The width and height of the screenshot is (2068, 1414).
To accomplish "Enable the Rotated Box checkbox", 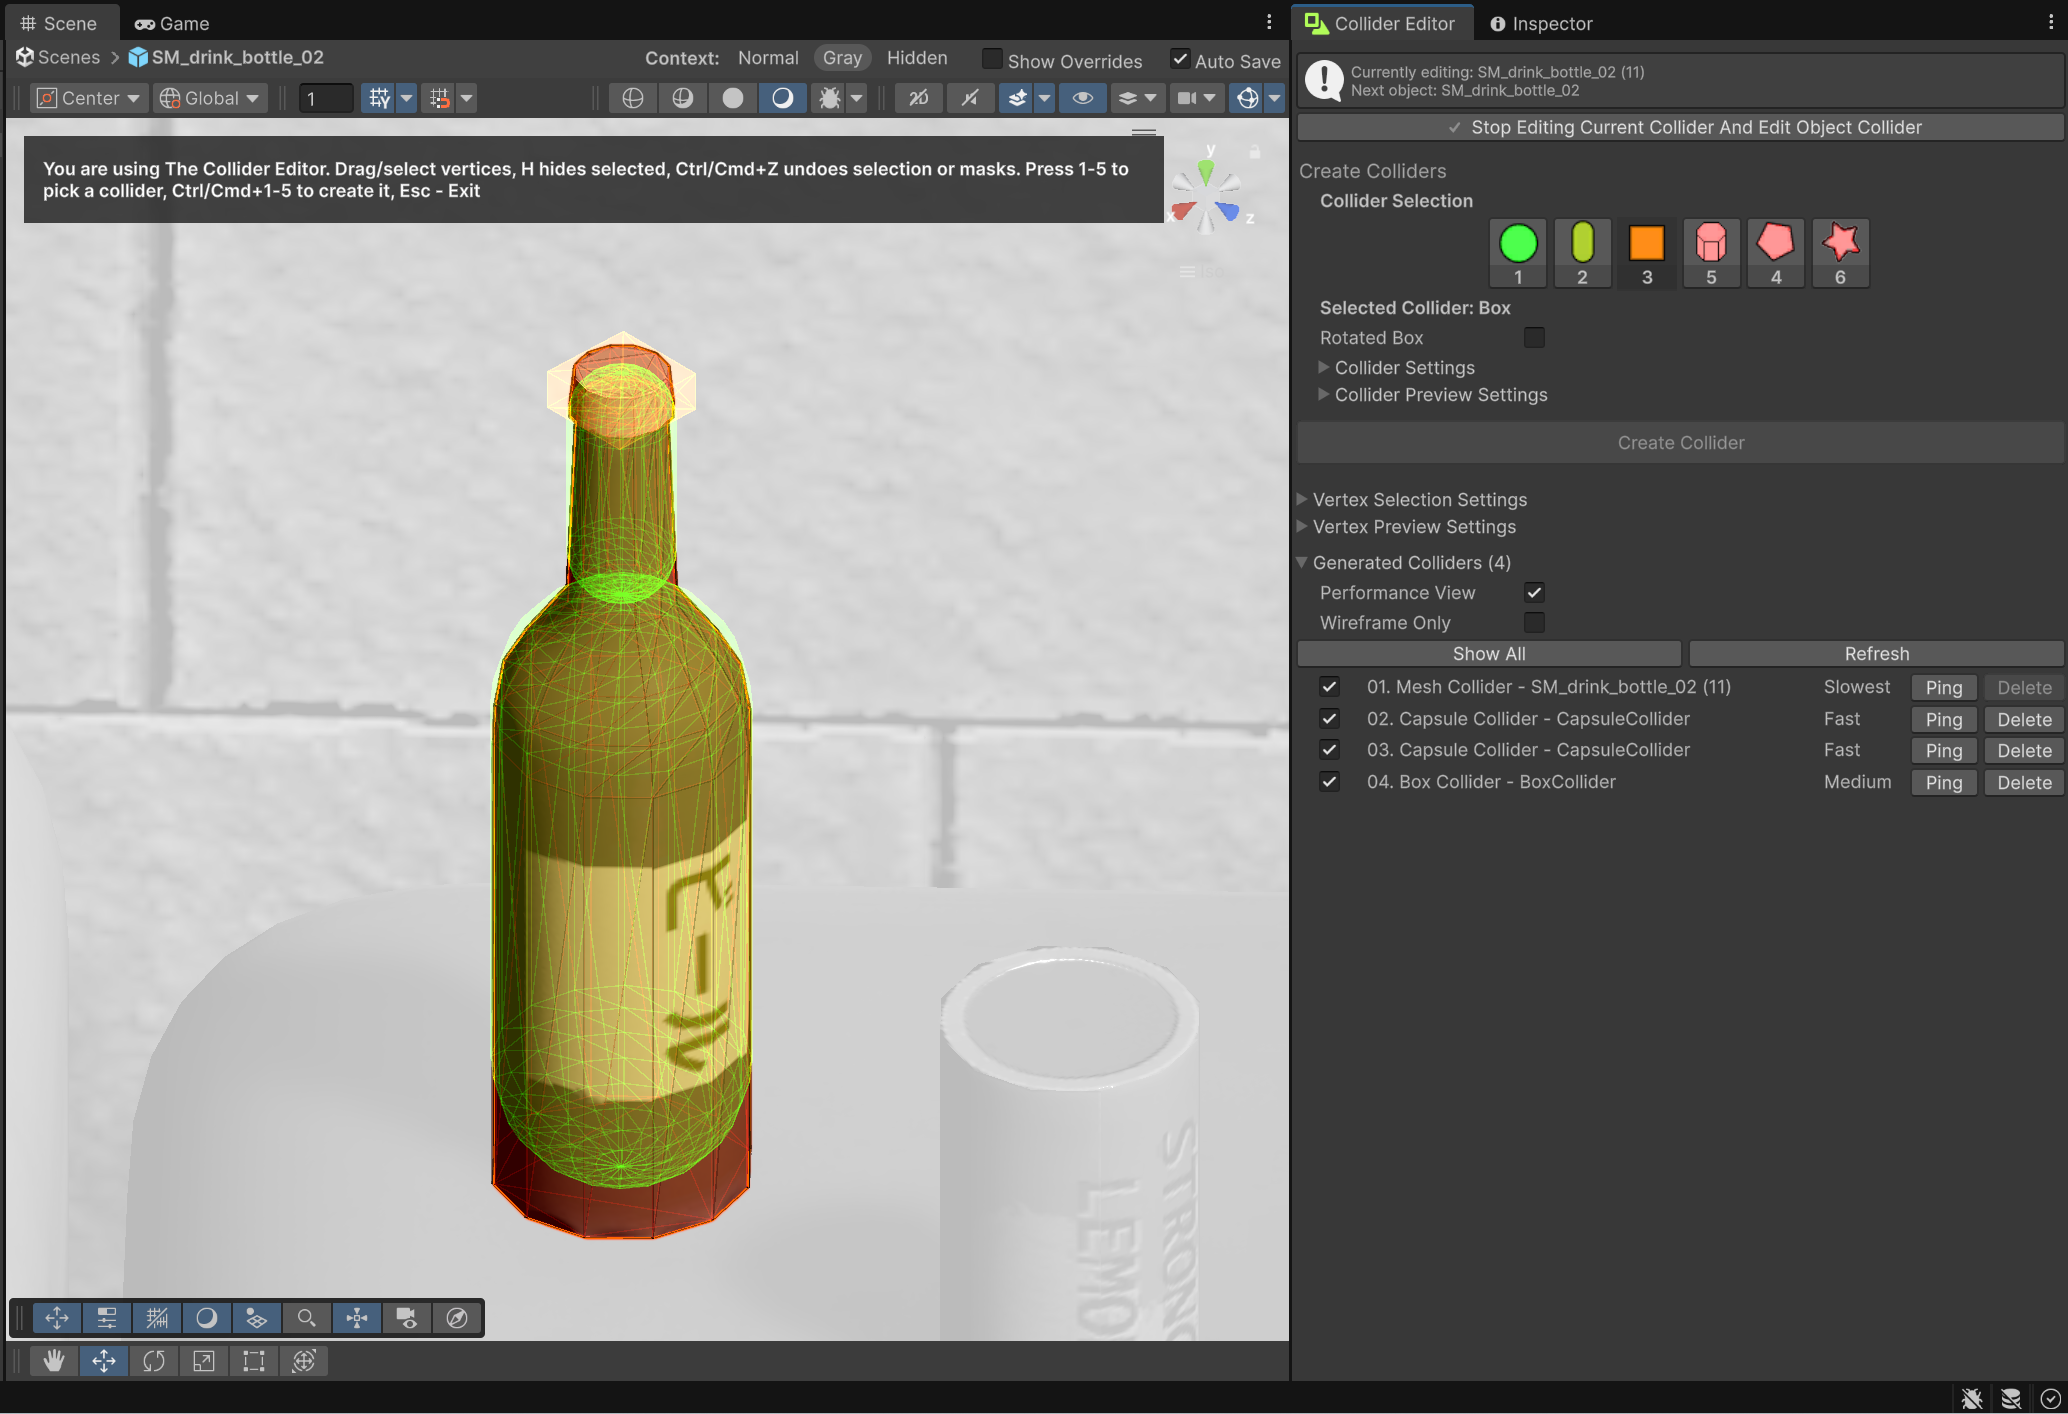I will pos(1534,338).
